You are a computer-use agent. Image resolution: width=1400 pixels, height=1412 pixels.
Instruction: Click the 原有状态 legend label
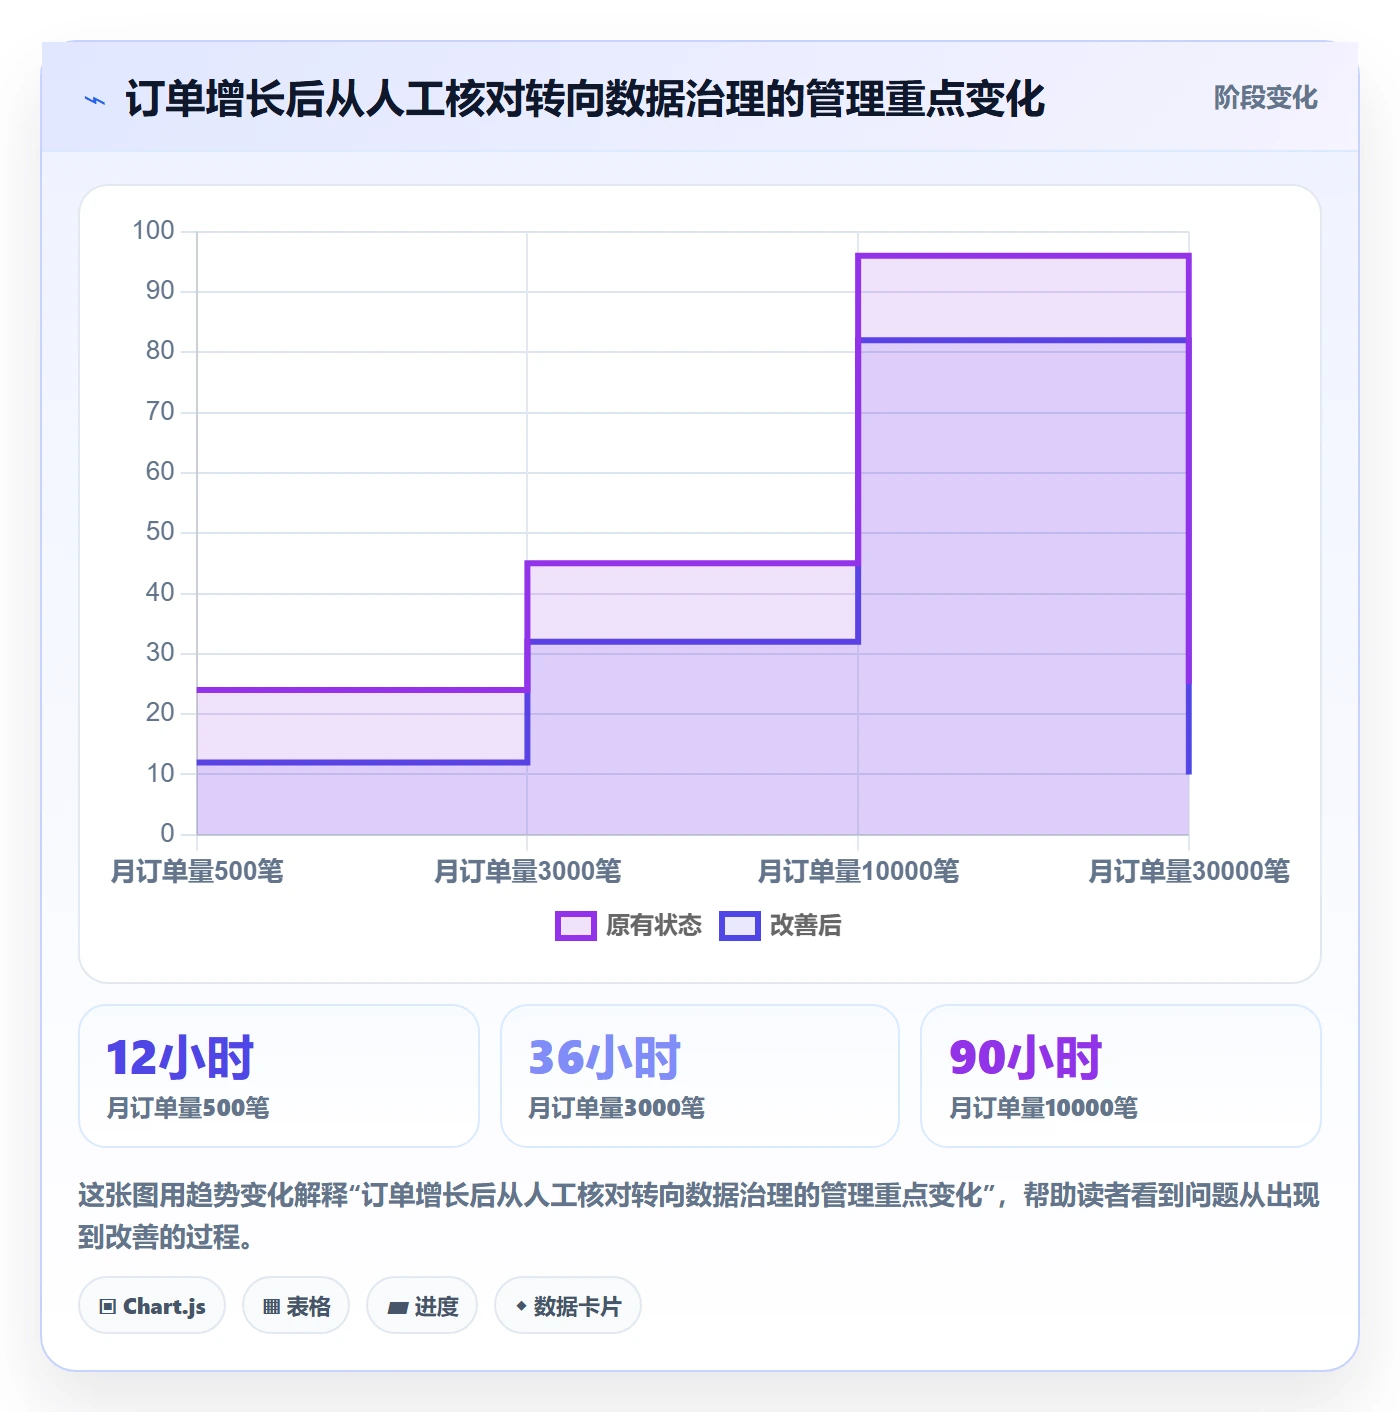pos(654,926)
